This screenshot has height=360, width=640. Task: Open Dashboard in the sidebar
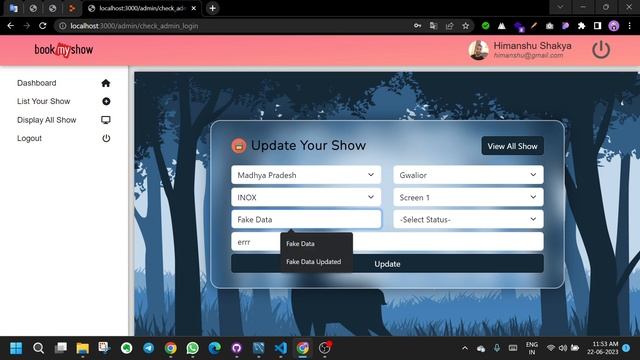coord(37,83)
